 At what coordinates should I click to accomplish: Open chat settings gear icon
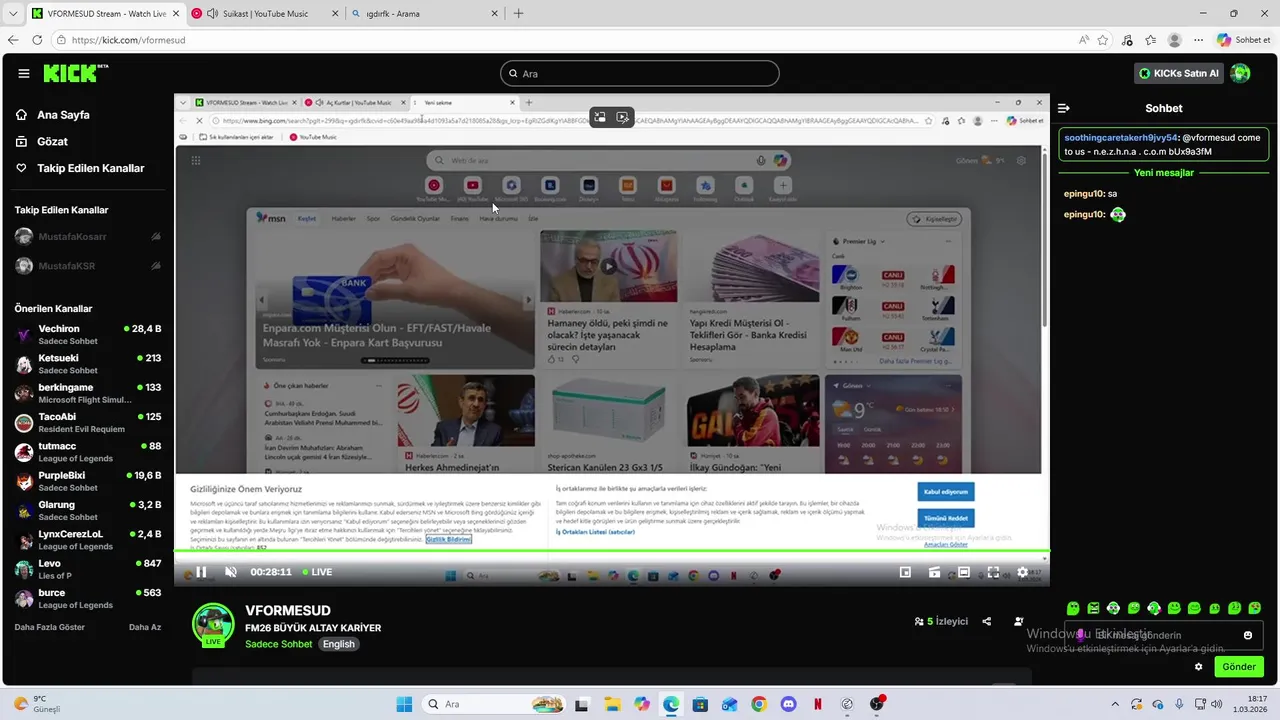[x=1198, y=667]
